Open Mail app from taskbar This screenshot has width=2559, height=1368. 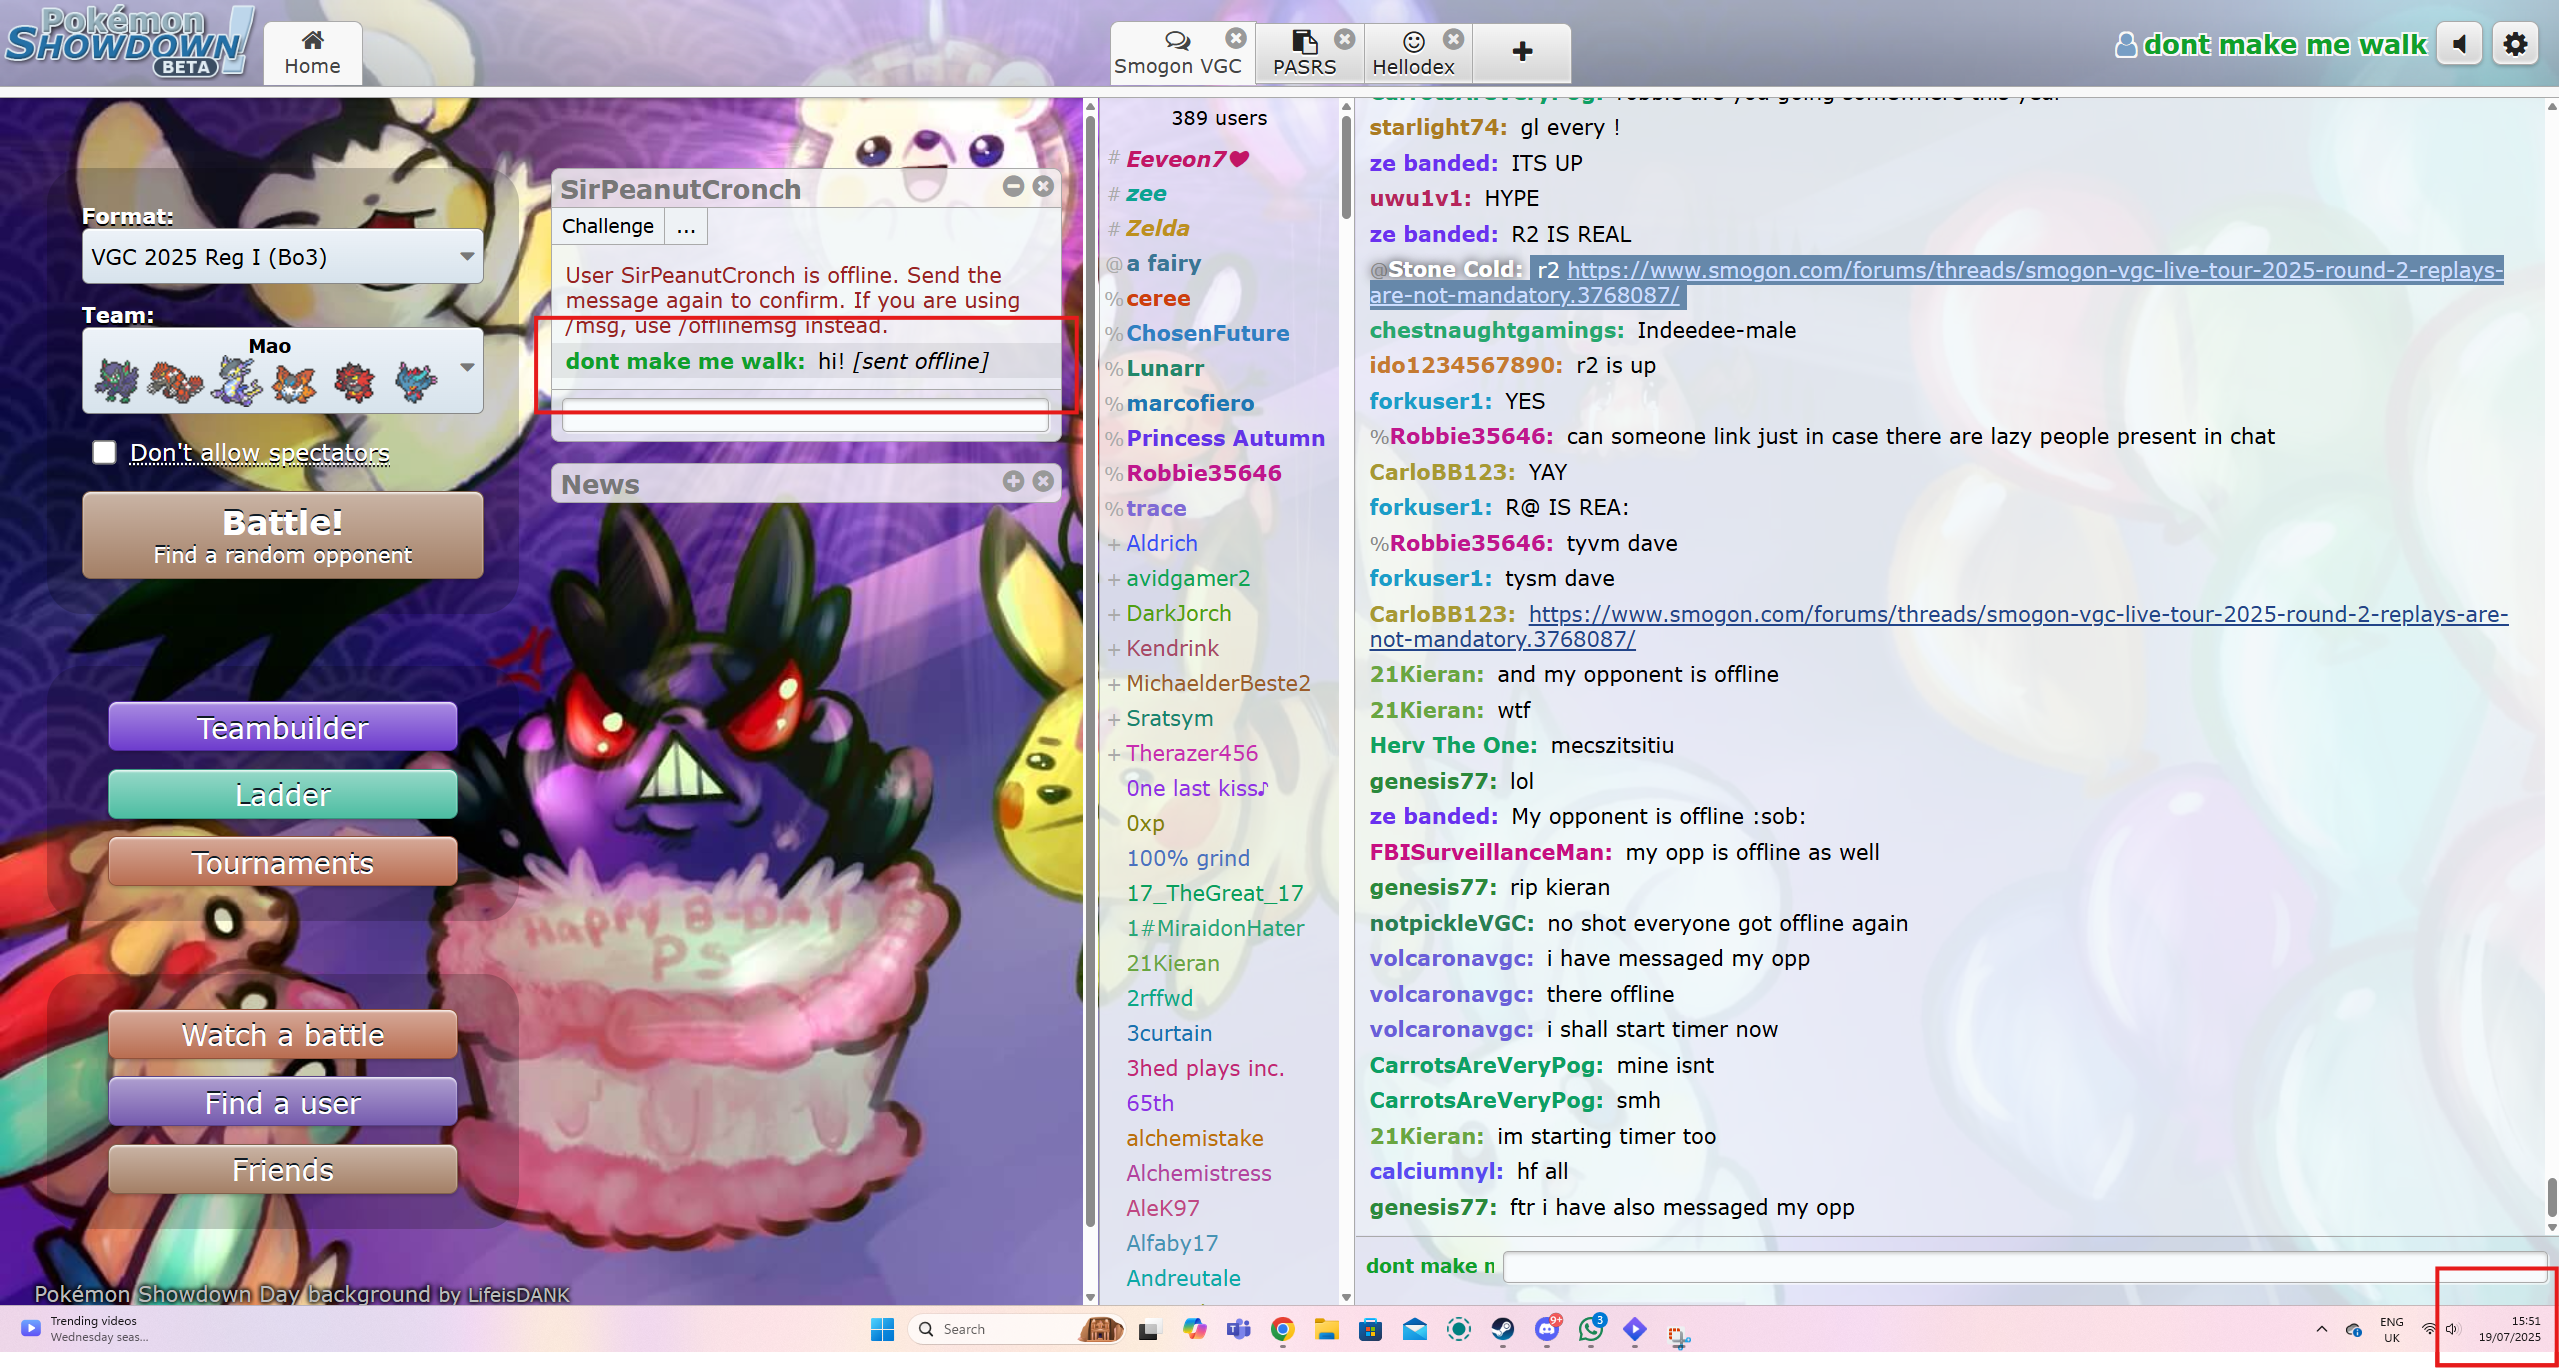coord(1415,1329)
